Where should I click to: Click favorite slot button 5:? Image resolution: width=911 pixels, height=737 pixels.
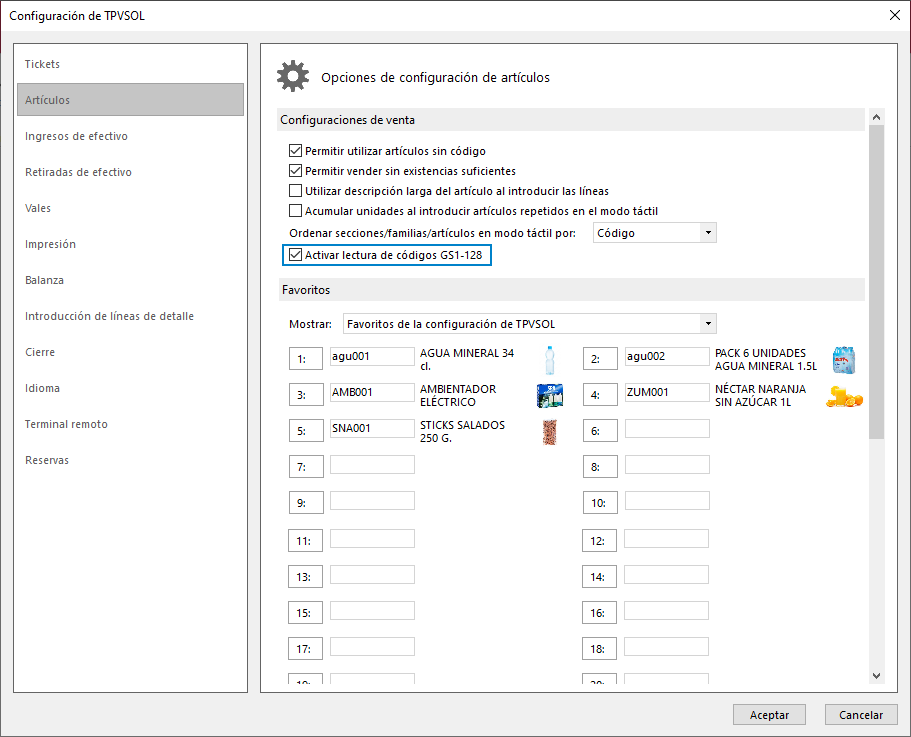click(x=306, y=431)
